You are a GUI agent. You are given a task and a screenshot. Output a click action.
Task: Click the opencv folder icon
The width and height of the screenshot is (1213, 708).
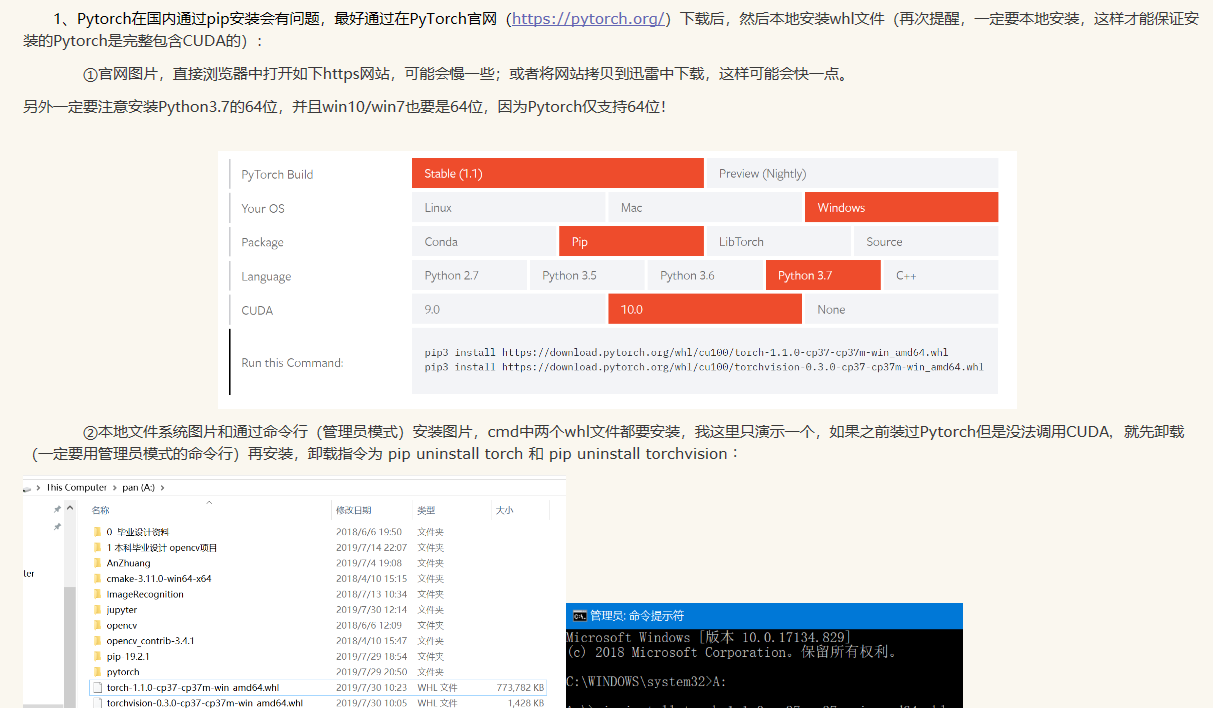click(x=99, y=625)
